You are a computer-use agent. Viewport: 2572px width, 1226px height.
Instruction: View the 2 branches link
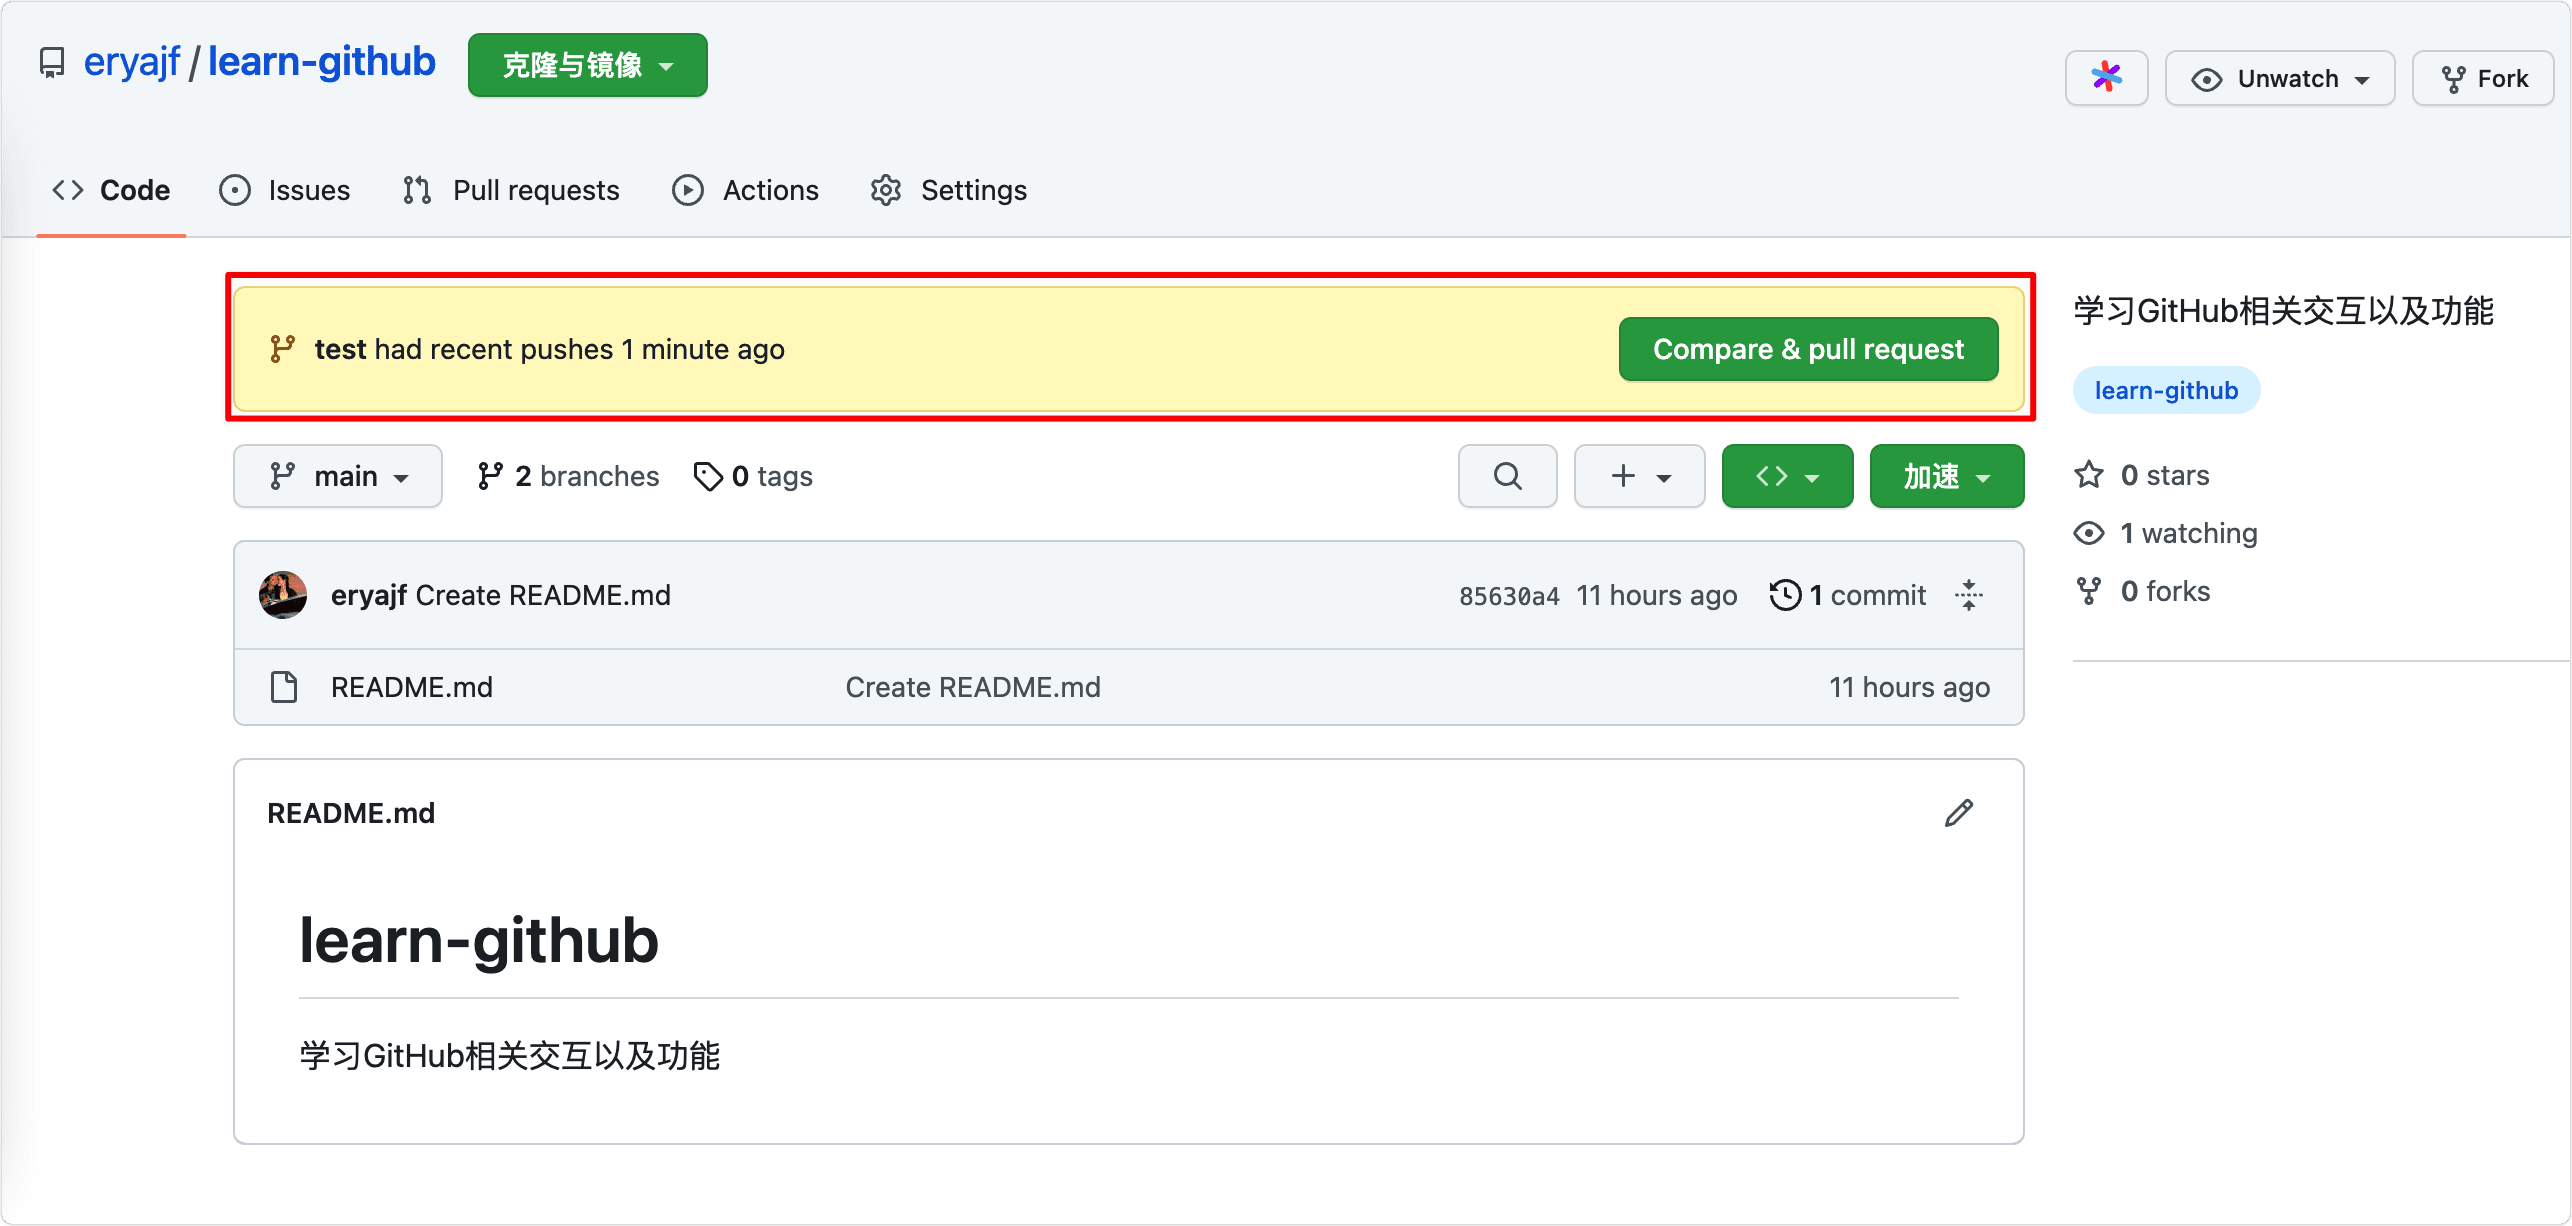(568, 476)
